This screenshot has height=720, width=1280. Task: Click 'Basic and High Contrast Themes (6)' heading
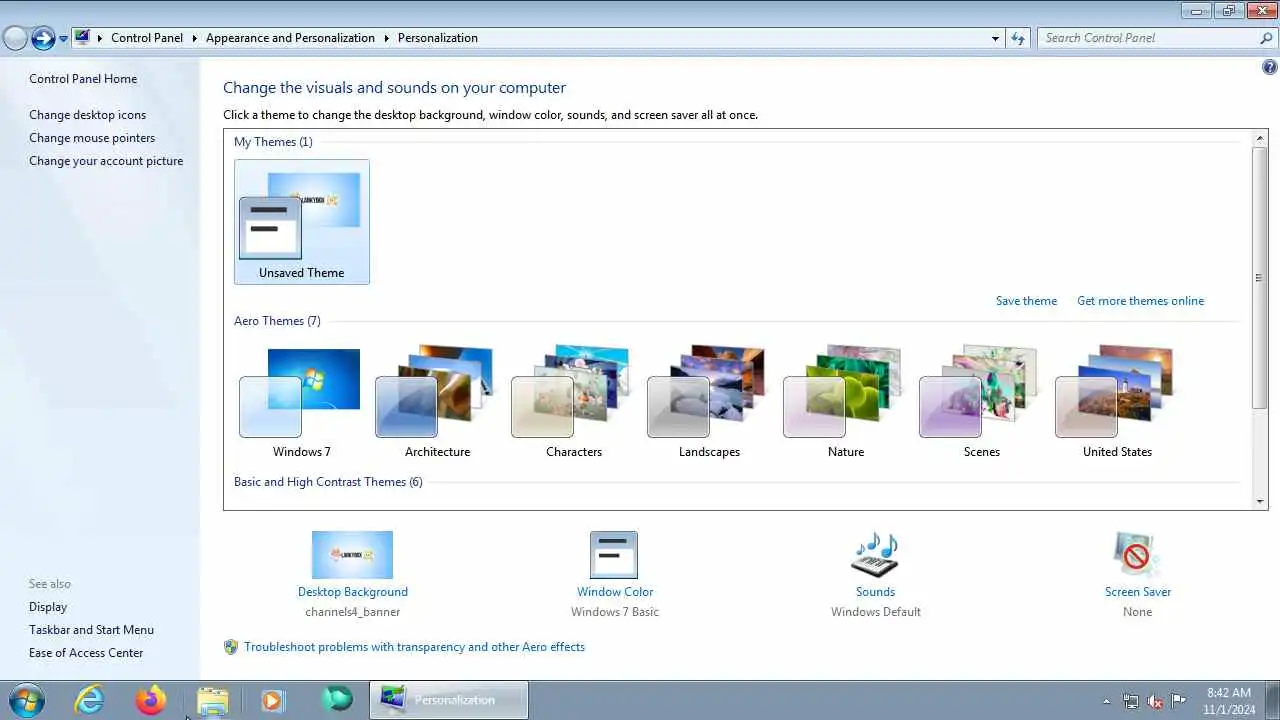(328, 482)
